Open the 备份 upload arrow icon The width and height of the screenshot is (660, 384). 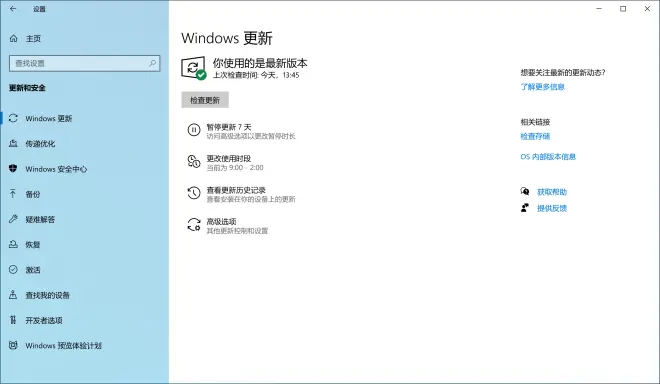click(13, 194)
